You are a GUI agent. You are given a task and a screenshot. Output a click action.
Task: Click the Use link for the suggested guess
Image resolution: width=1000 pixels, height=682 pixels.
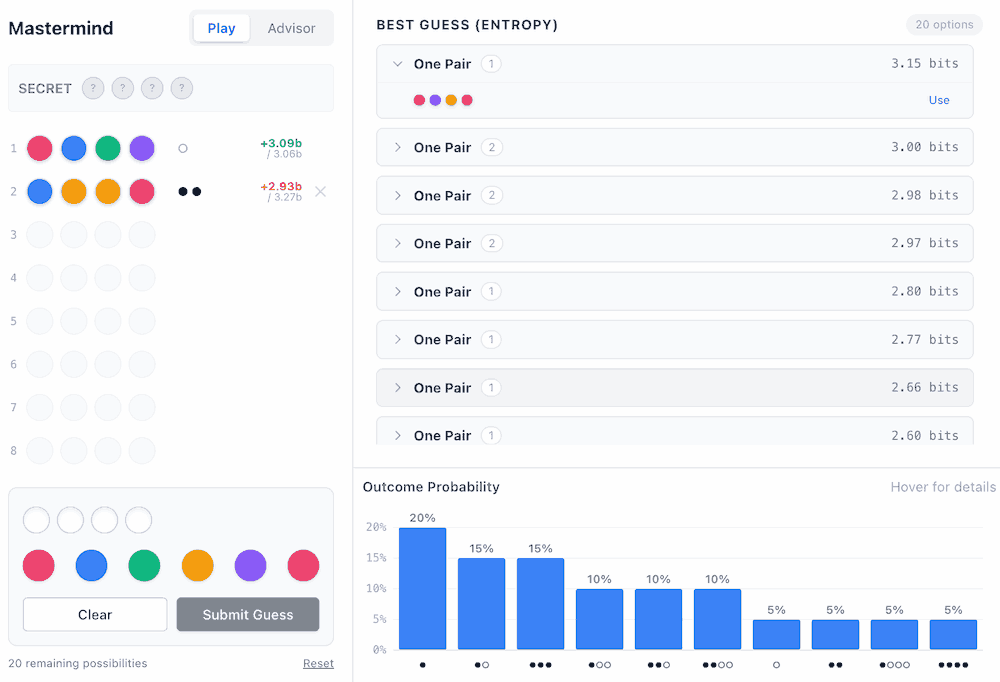click(938, 100)
